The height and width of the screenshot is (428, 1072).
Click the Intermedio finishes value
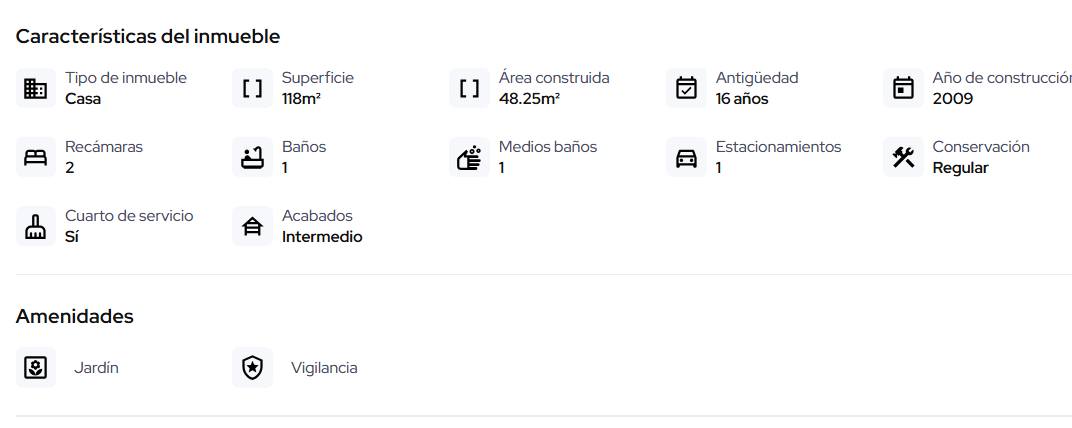point(322,237)
